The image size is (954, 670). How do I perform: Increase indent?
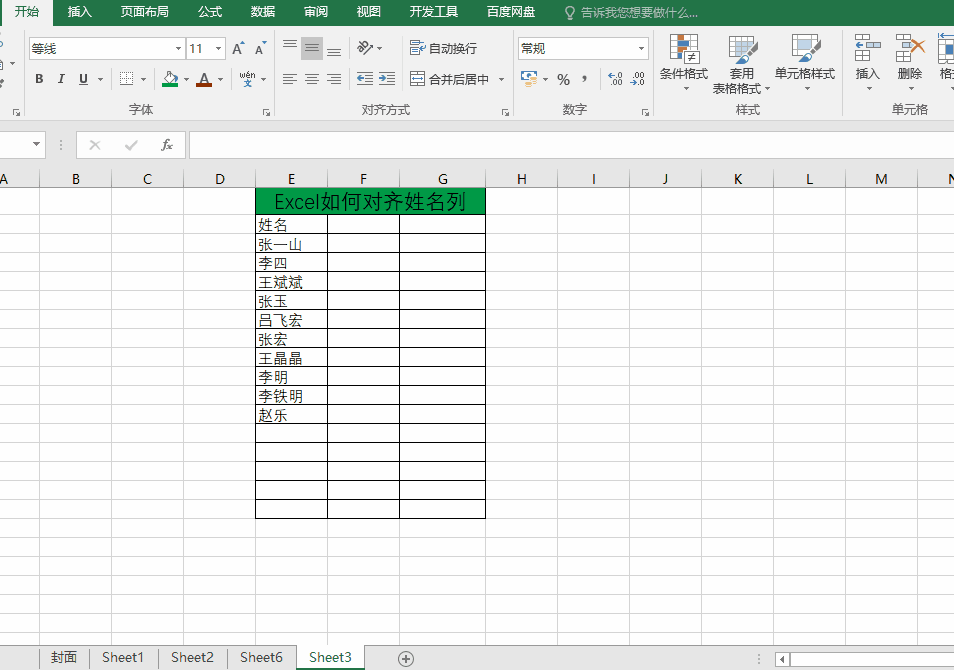(x=386, y=79)
